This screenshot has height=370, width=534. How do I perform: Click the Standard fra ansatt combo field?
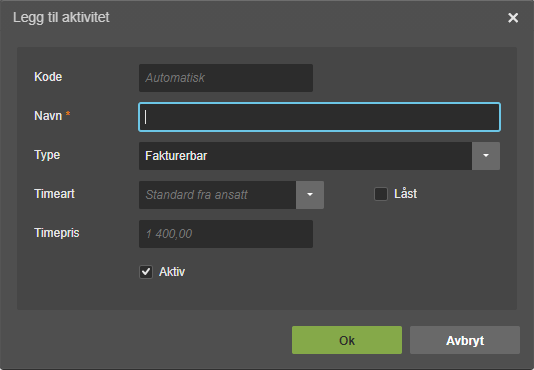[x=217, y=195]
